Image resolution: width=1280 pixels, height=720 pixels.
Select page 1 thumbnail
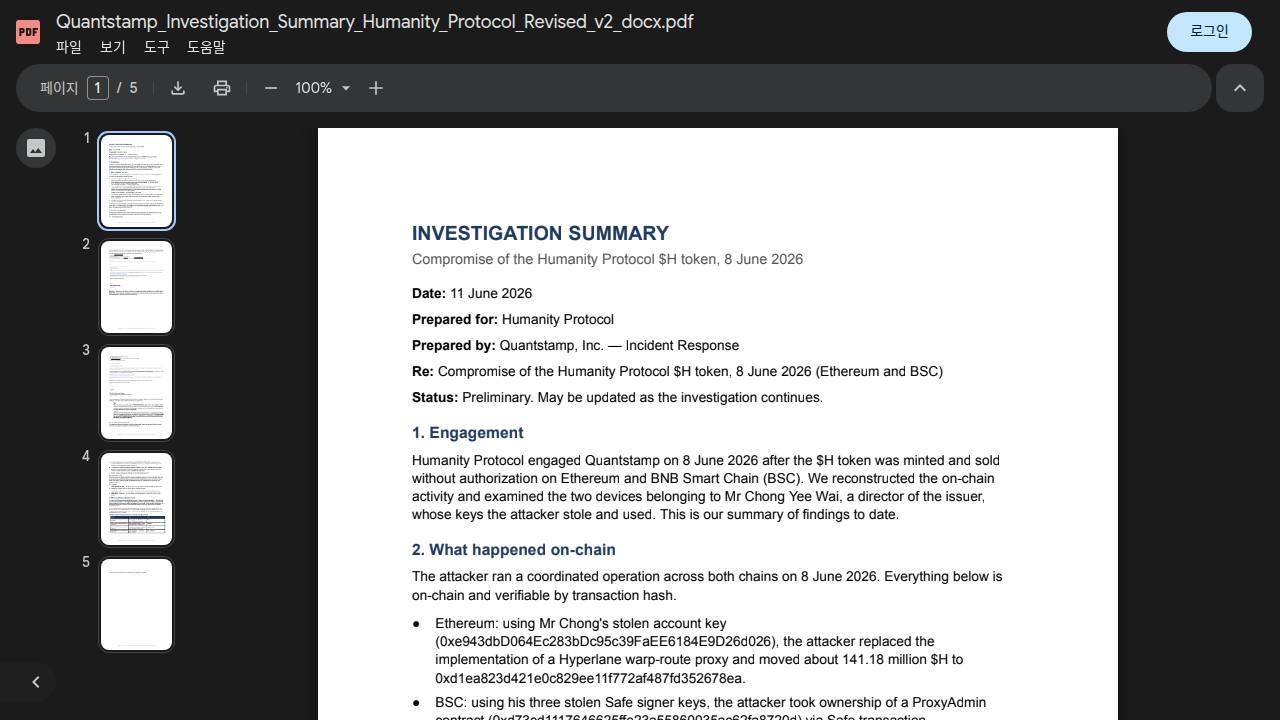[137, 181]
